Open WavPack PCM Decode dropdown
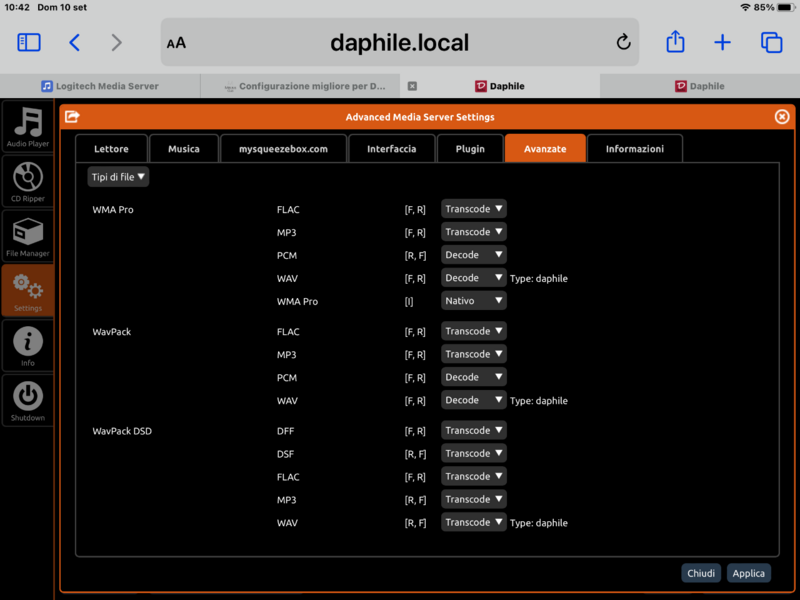 (474, 378)
